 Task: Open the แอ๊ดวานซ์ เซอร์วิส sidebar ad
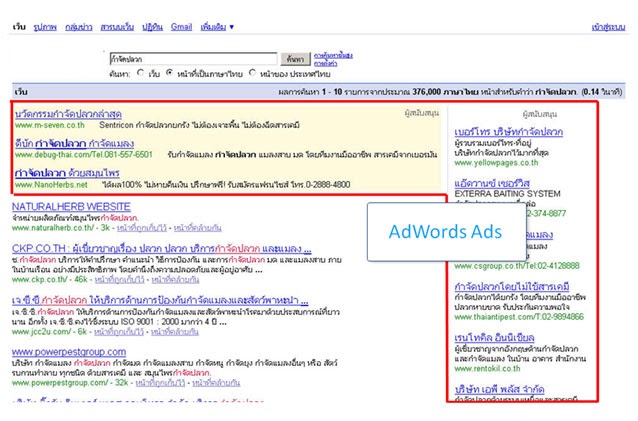pyautogui.click(x=492, y=183)
